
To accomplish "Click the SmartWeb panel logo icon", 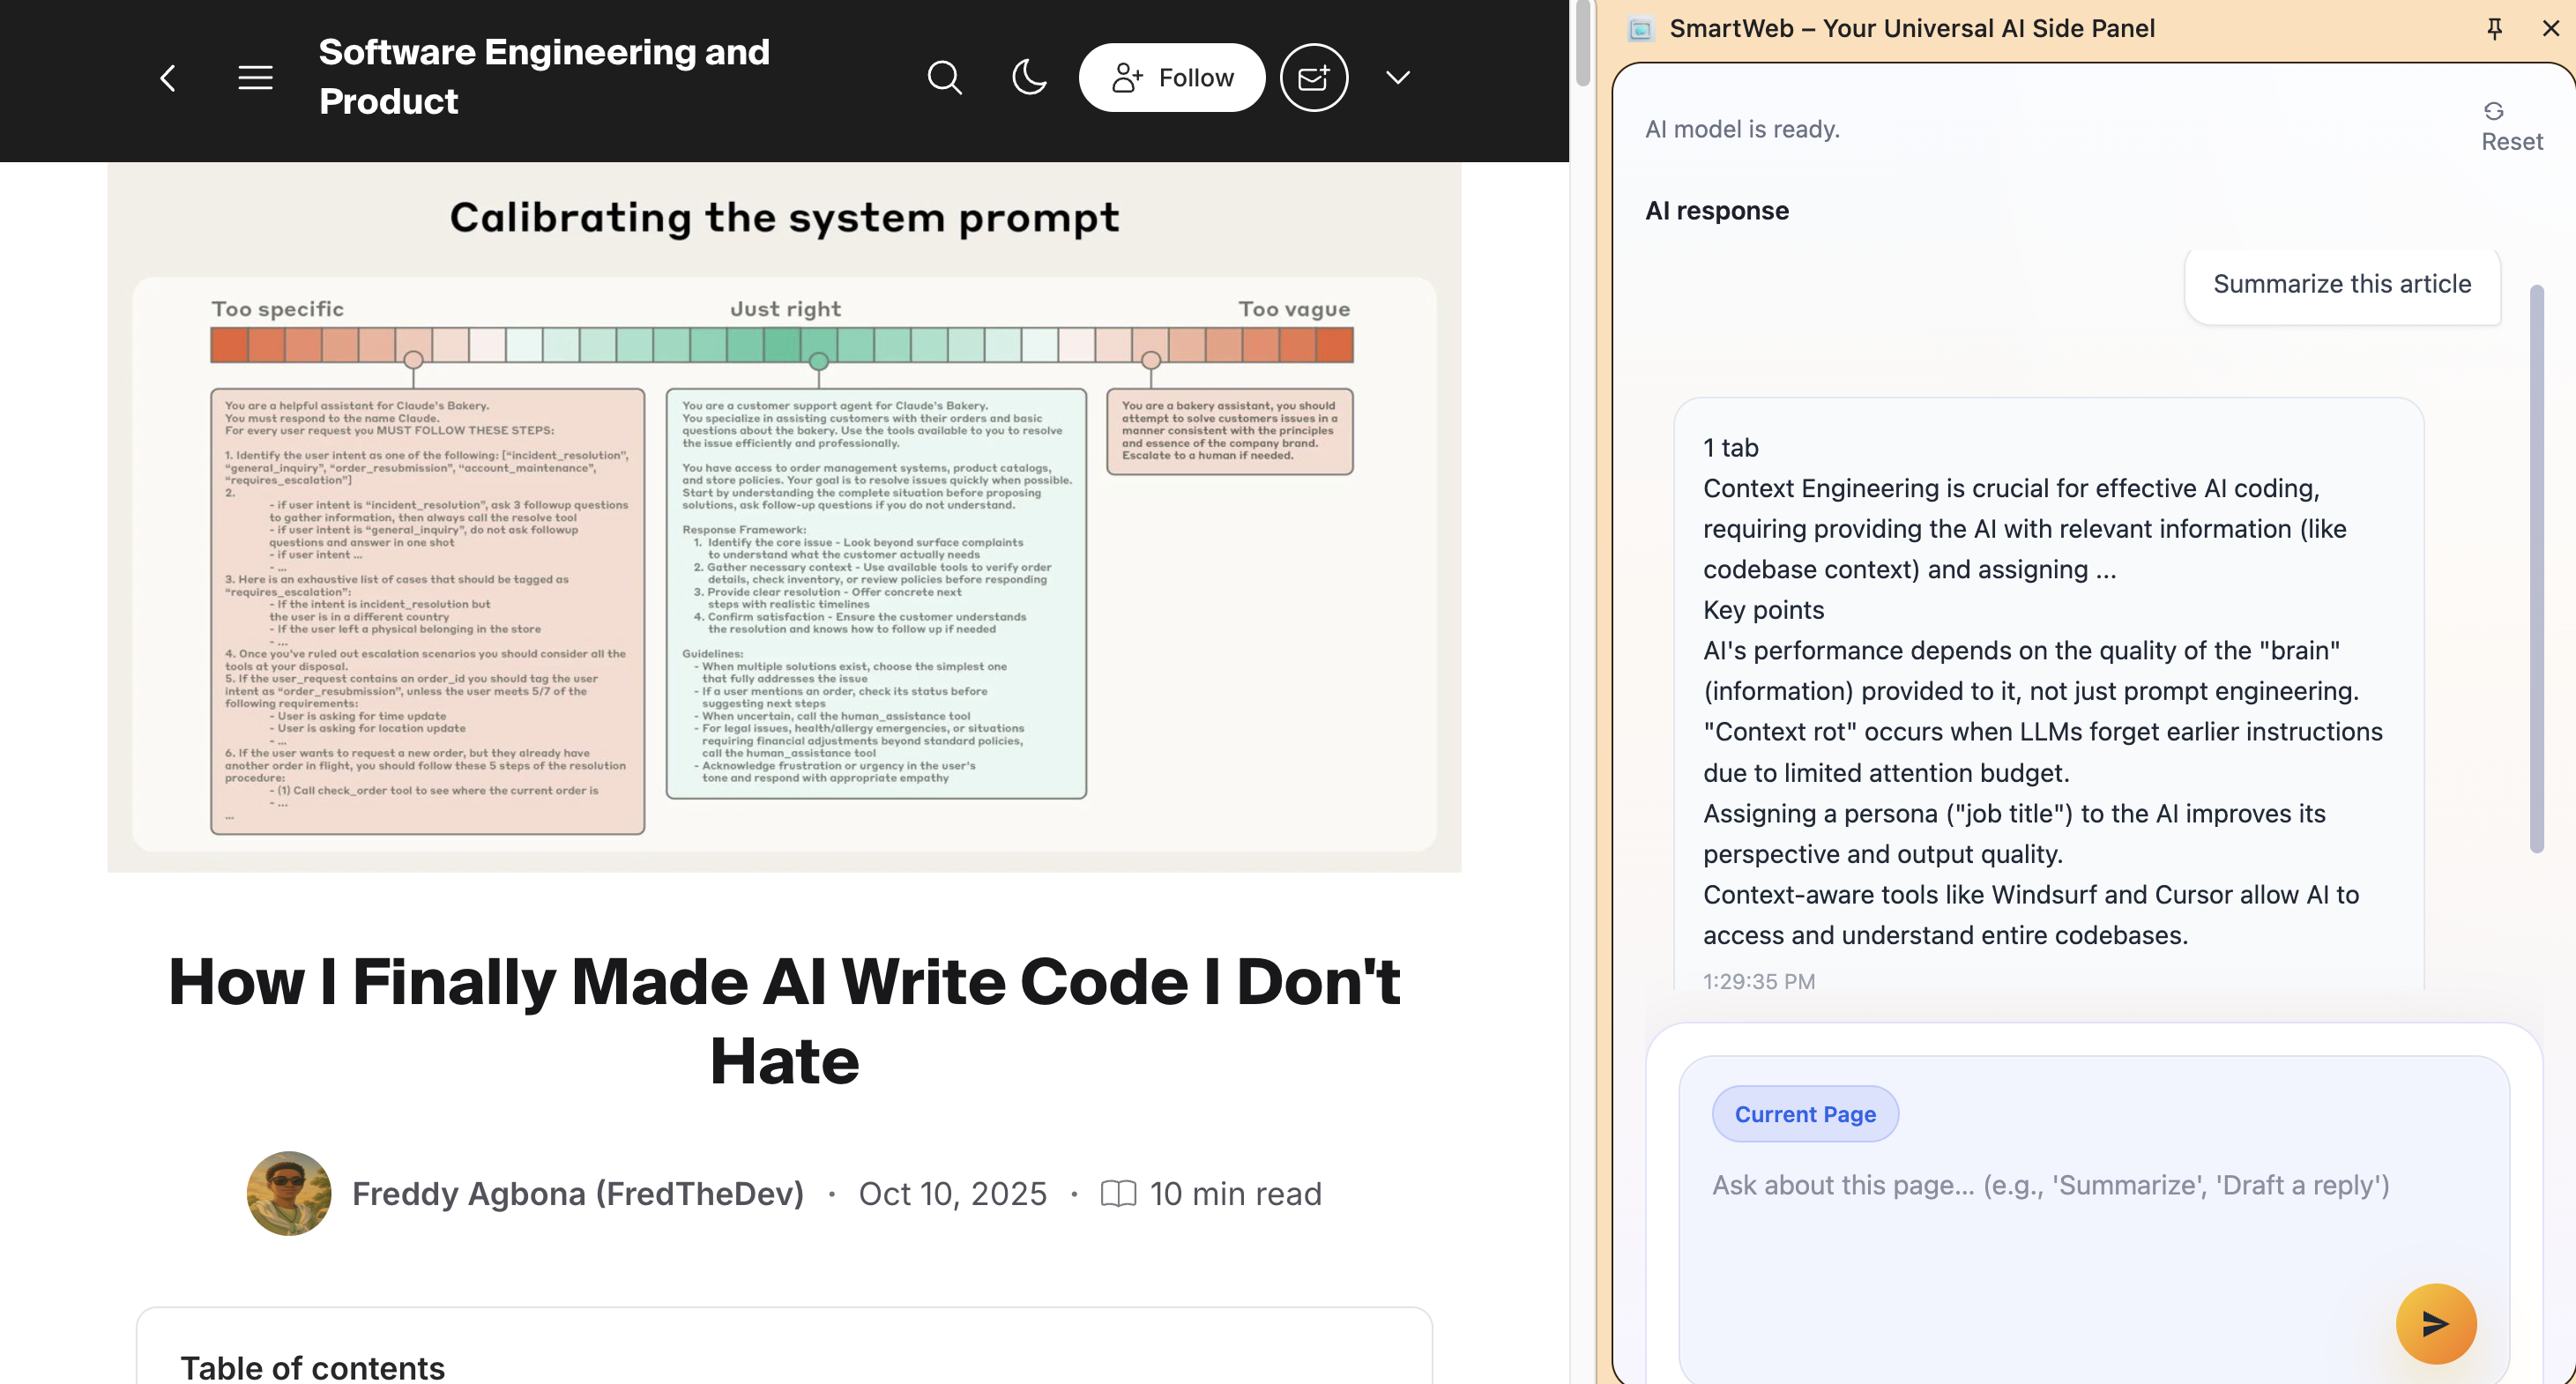I will tap(1641, 29).
